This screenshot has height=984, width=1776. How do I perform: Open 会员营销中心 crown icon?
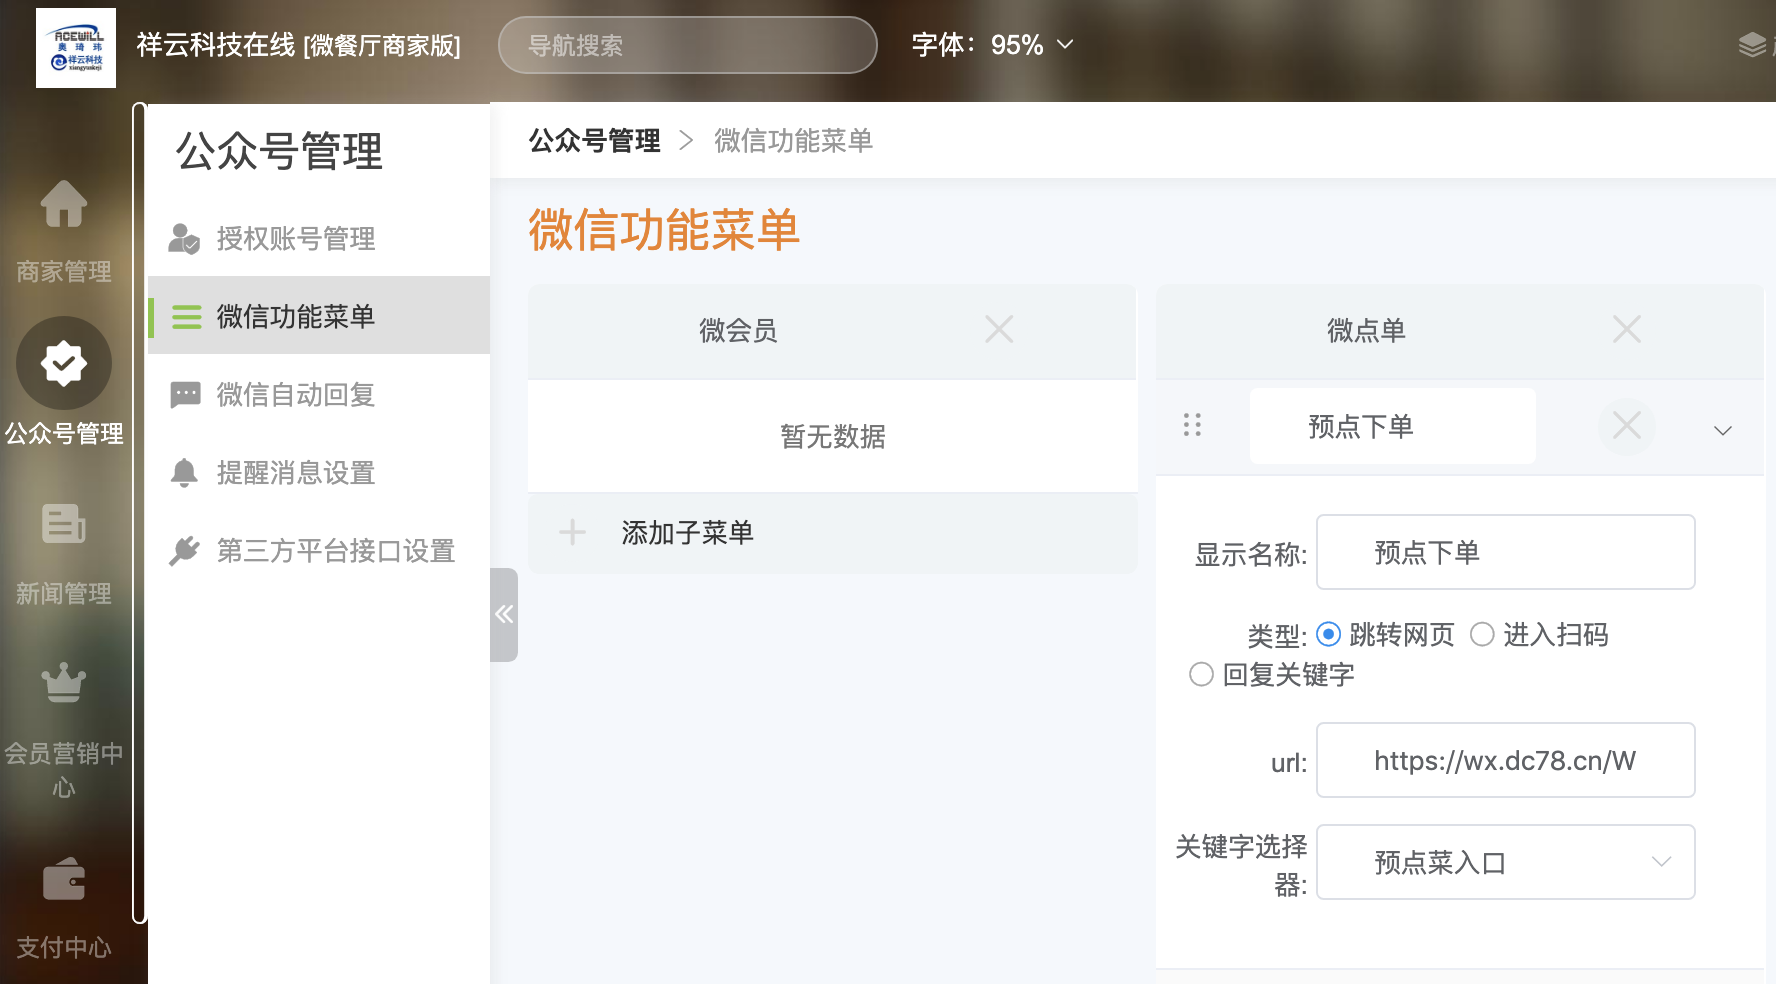pyautogui.click(x=64, y=683)
